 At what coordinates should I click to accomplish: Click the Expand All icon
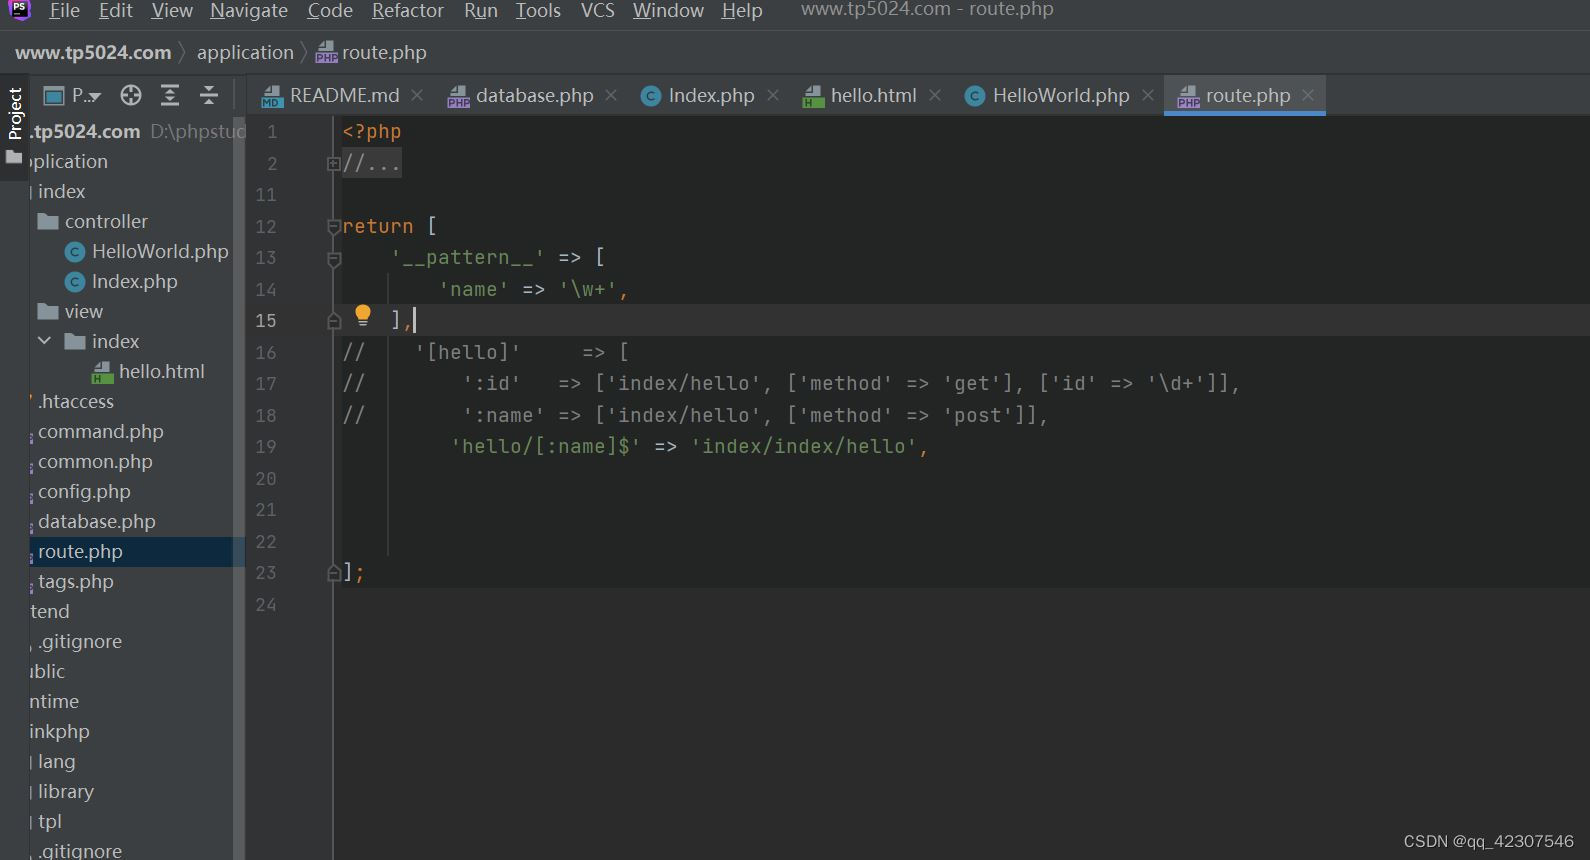point(170,96)
